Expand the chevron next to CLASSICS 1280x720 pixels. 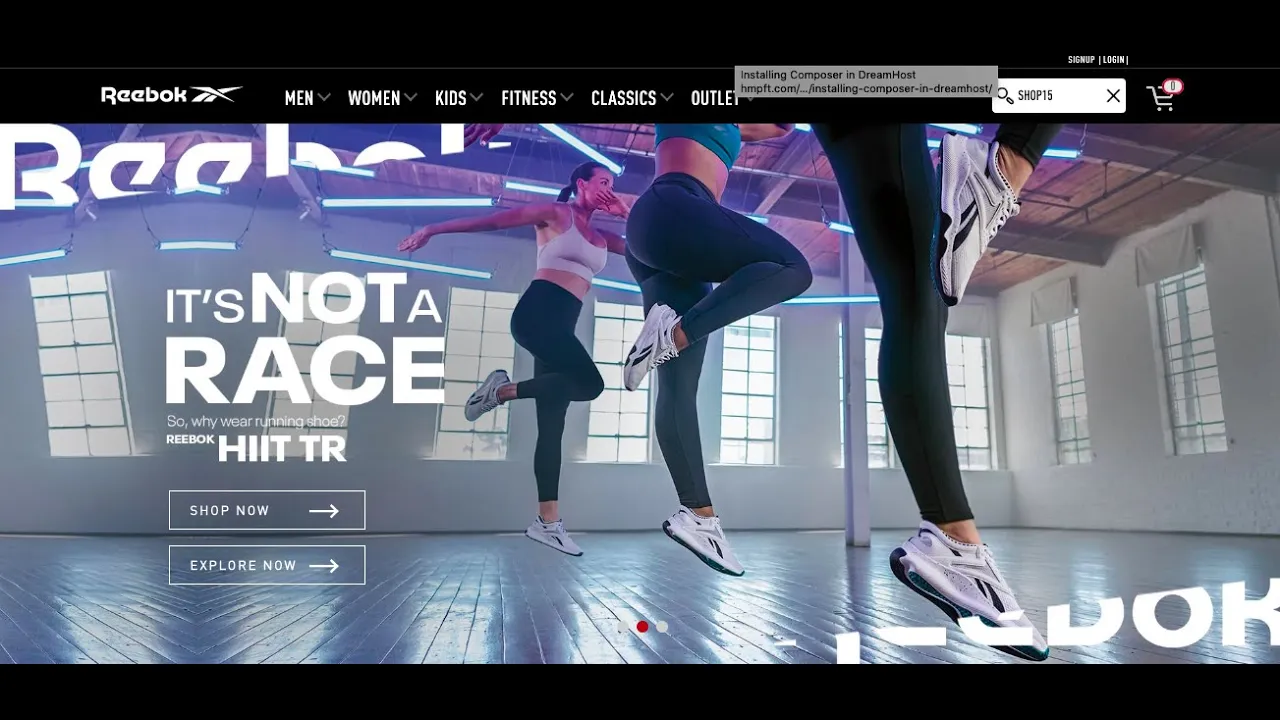pos(667,98)
